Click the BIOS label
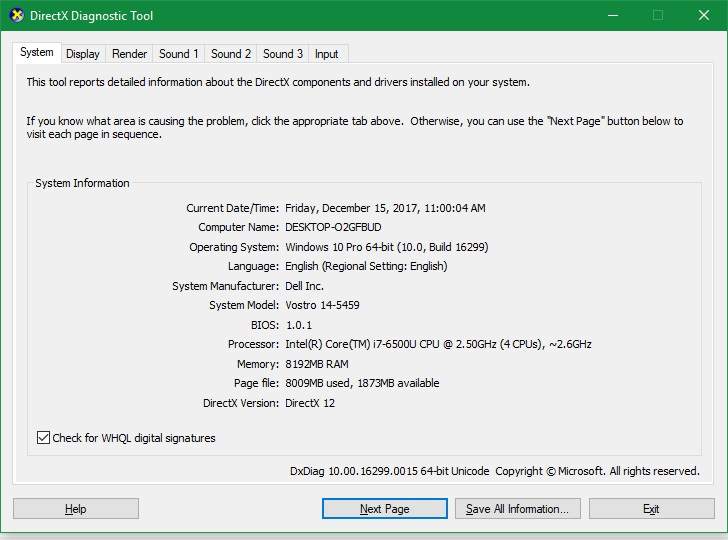 (265, 325)
